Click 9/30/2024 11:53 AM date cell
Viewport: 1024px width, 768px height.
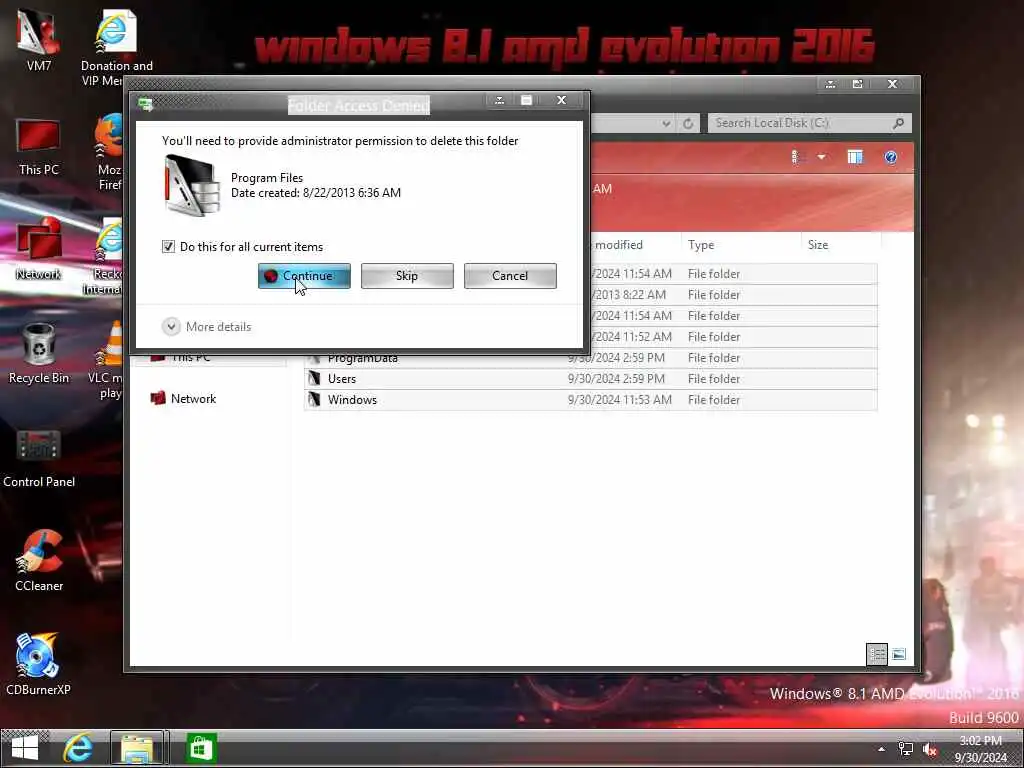tap(620, 400)
